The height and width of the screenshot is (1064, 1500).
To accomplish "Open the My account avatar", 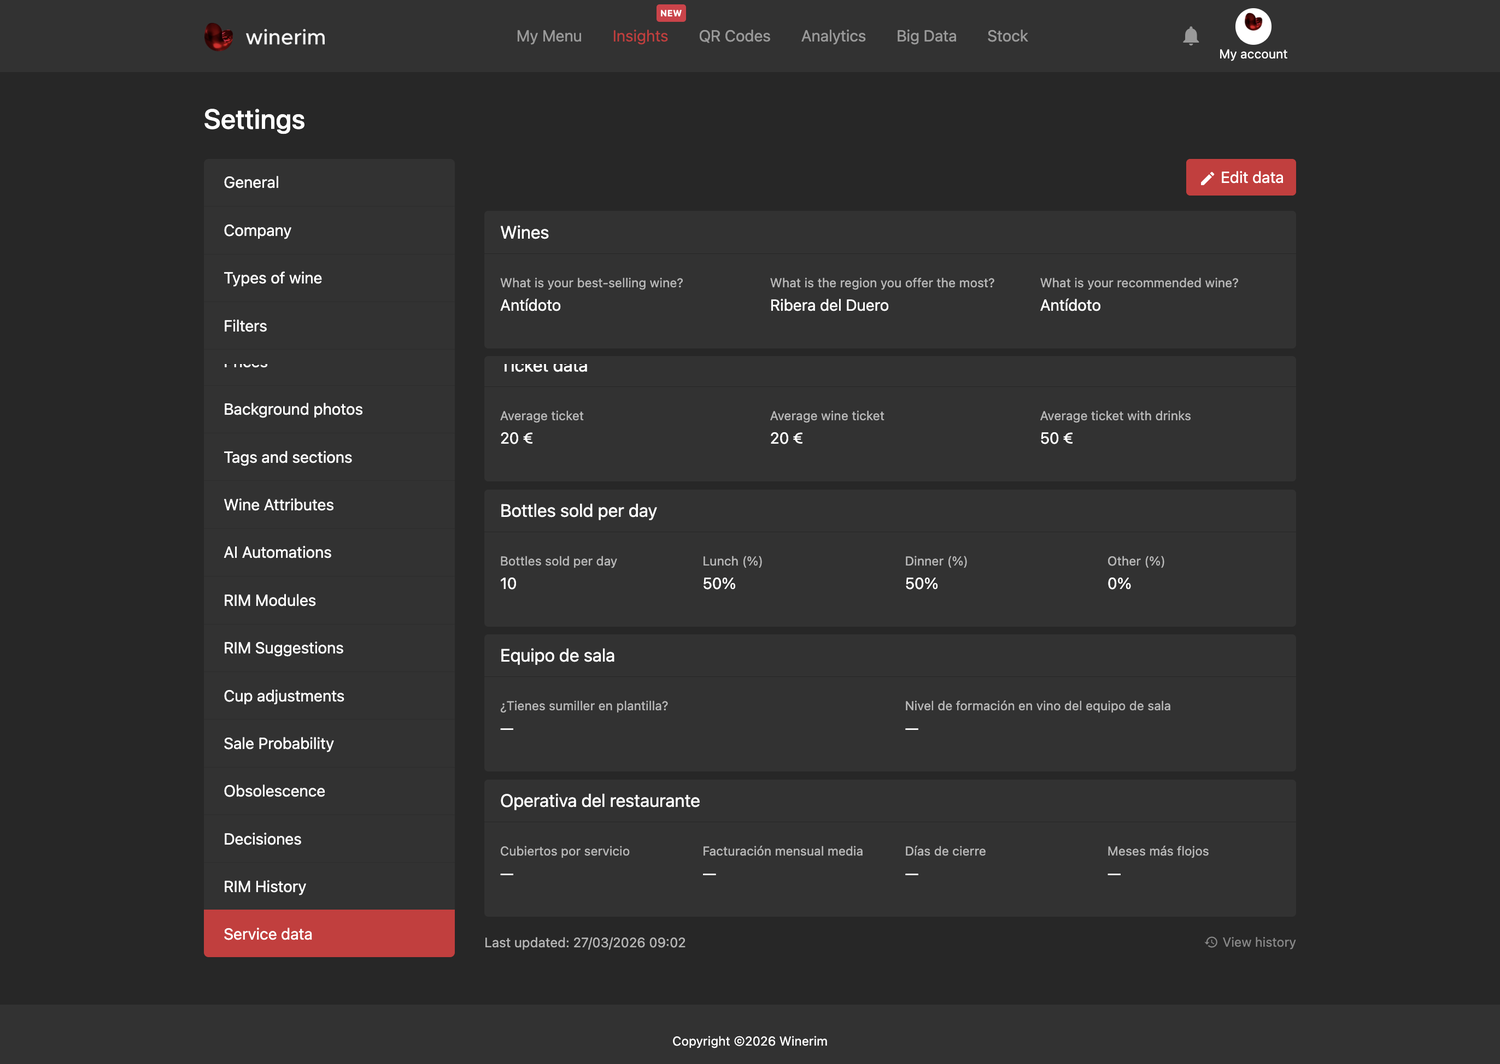I will (1253, 26).
